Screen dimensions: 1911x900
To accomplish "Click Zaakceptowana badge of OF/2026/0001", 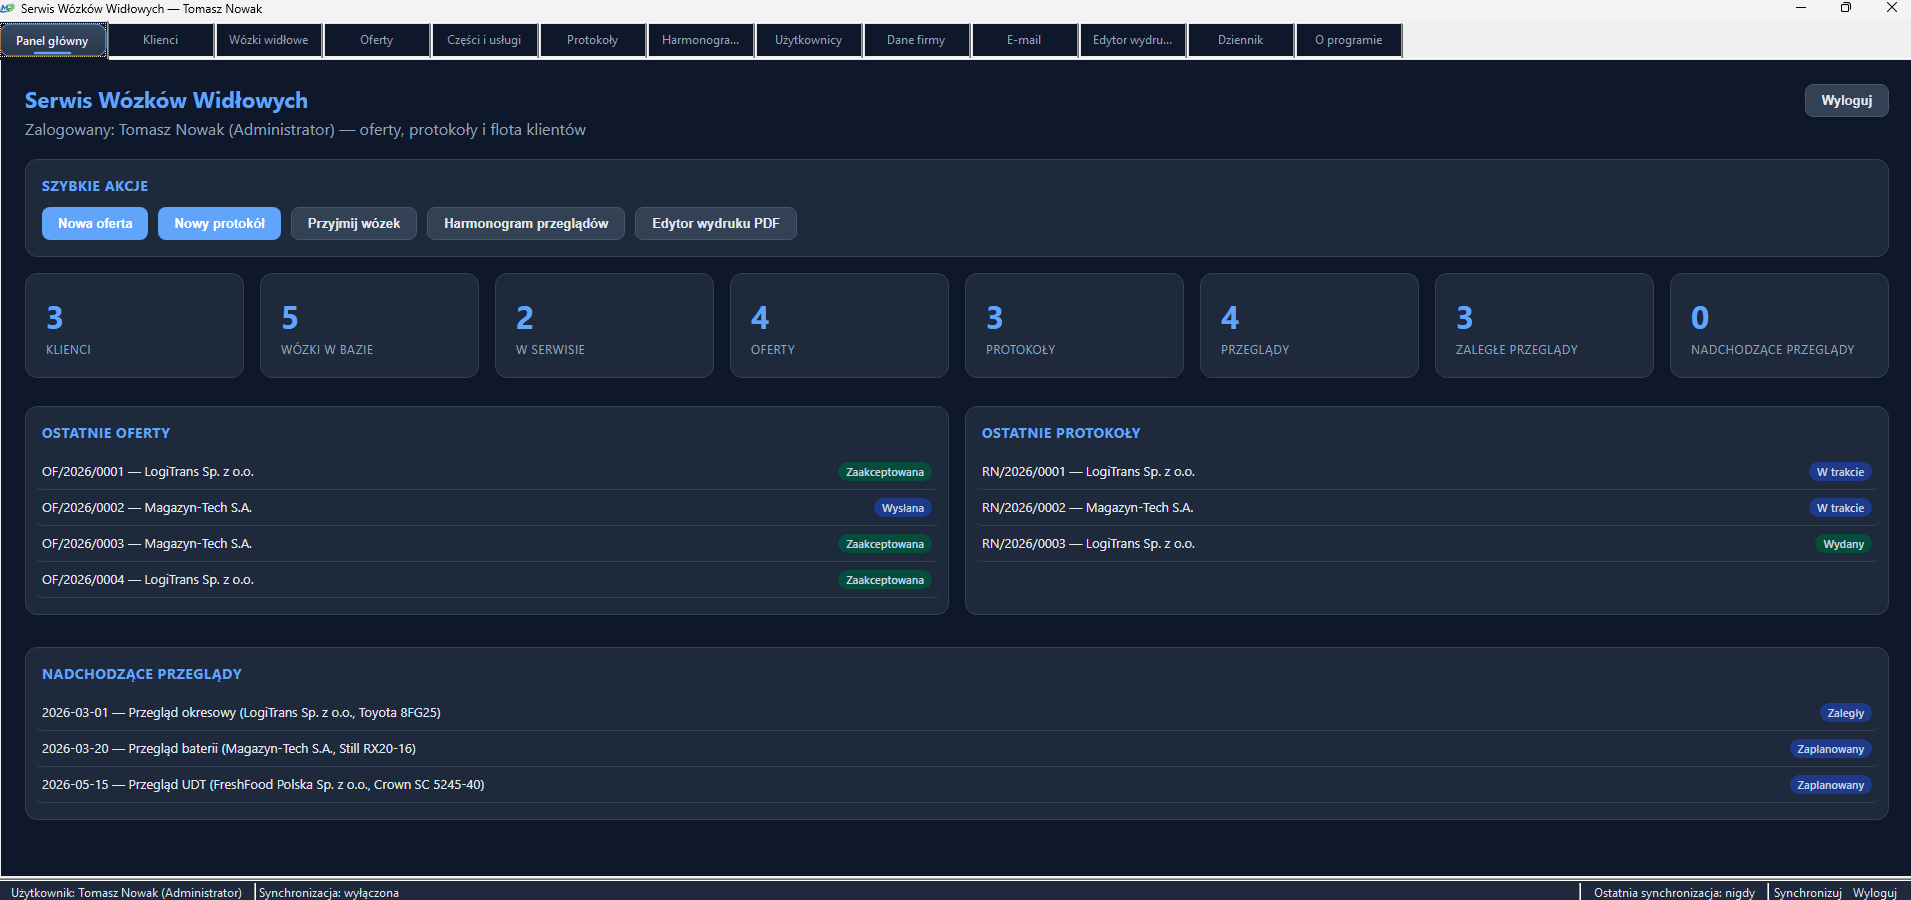I will [x=885, y=472].
